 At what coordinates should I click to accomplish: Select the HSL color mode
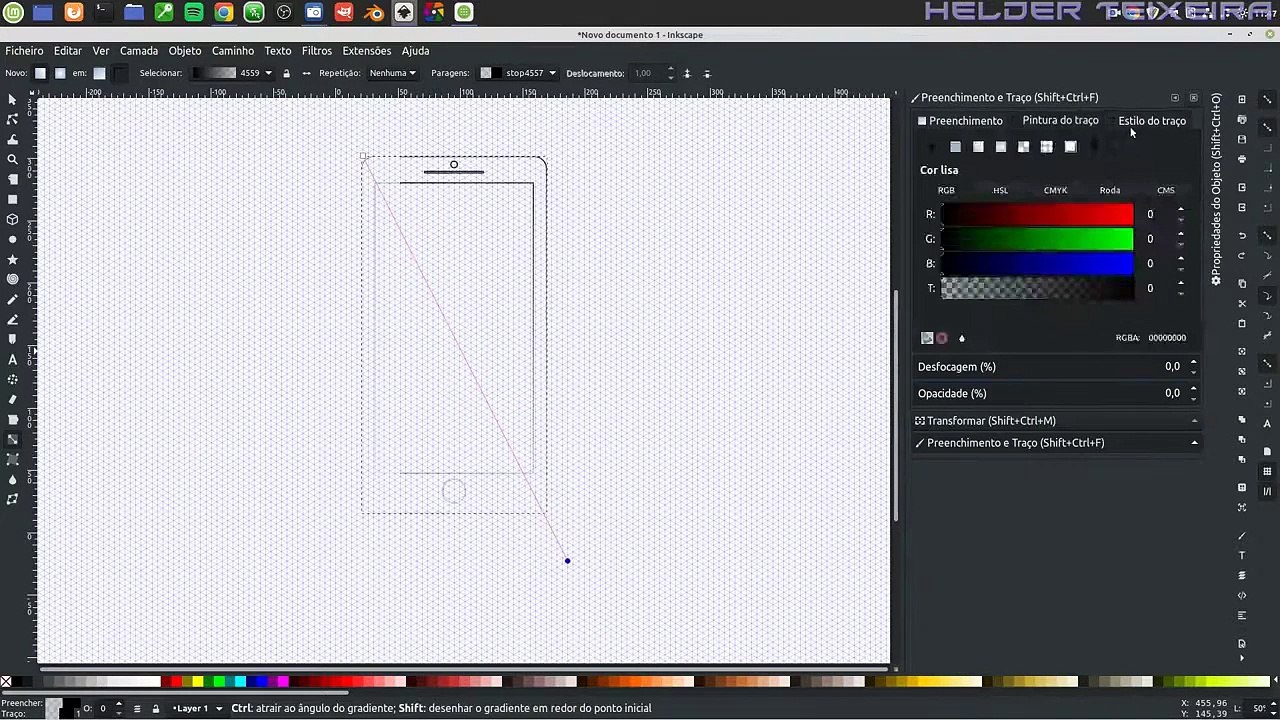pyautogui.click(x=1000, y=190)
